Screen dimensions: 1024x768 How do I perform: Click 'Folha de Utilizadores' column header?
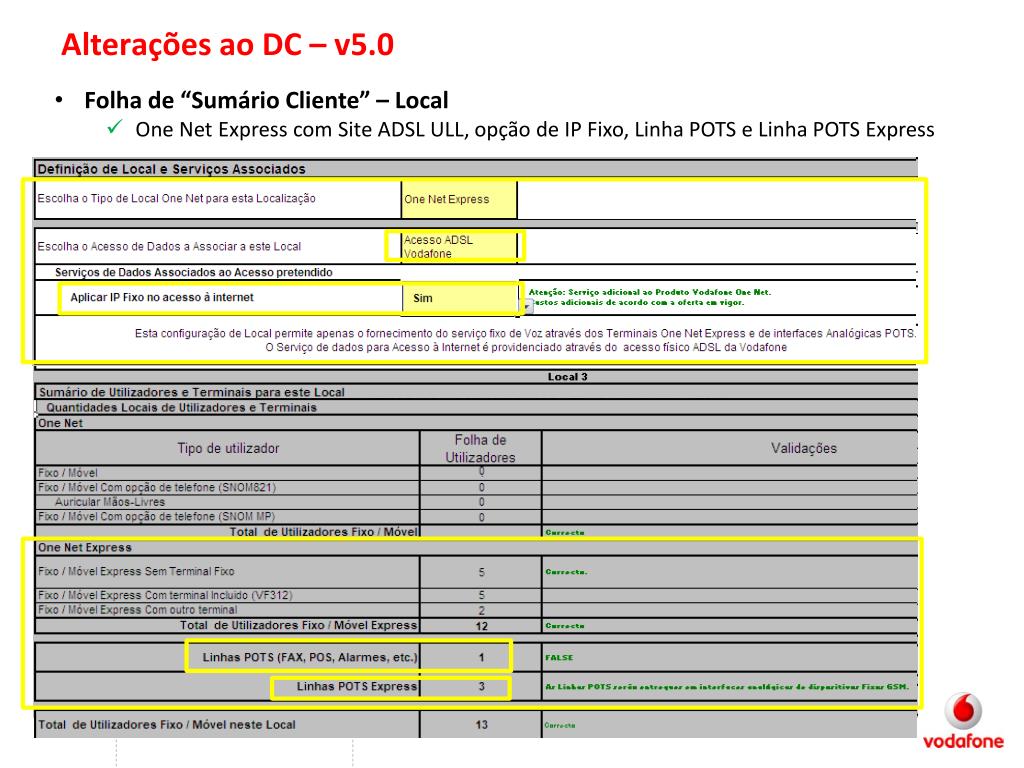tap(481, 449)
